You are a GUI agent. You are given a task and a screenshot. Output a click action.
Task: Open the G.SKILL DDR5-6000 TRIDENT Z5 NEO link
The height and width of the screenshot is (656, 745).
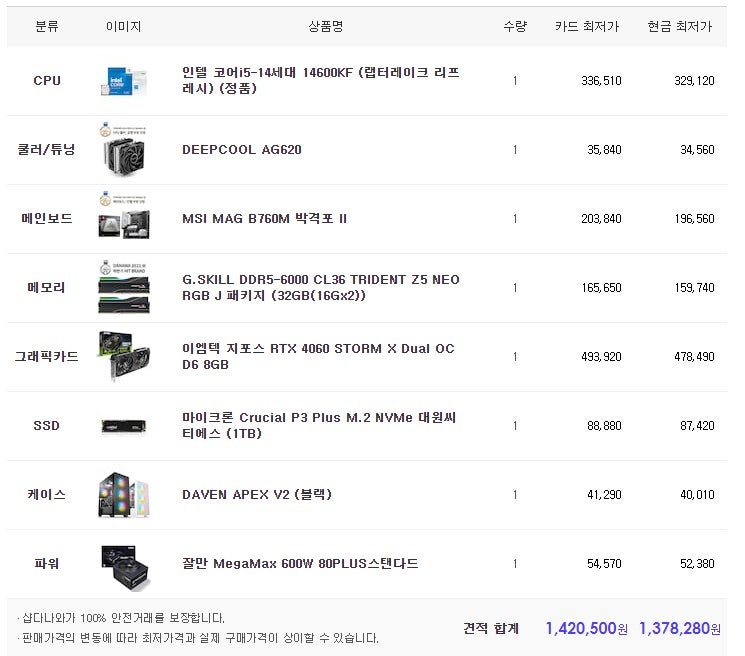pyautogui.click(x=321, y=287)
